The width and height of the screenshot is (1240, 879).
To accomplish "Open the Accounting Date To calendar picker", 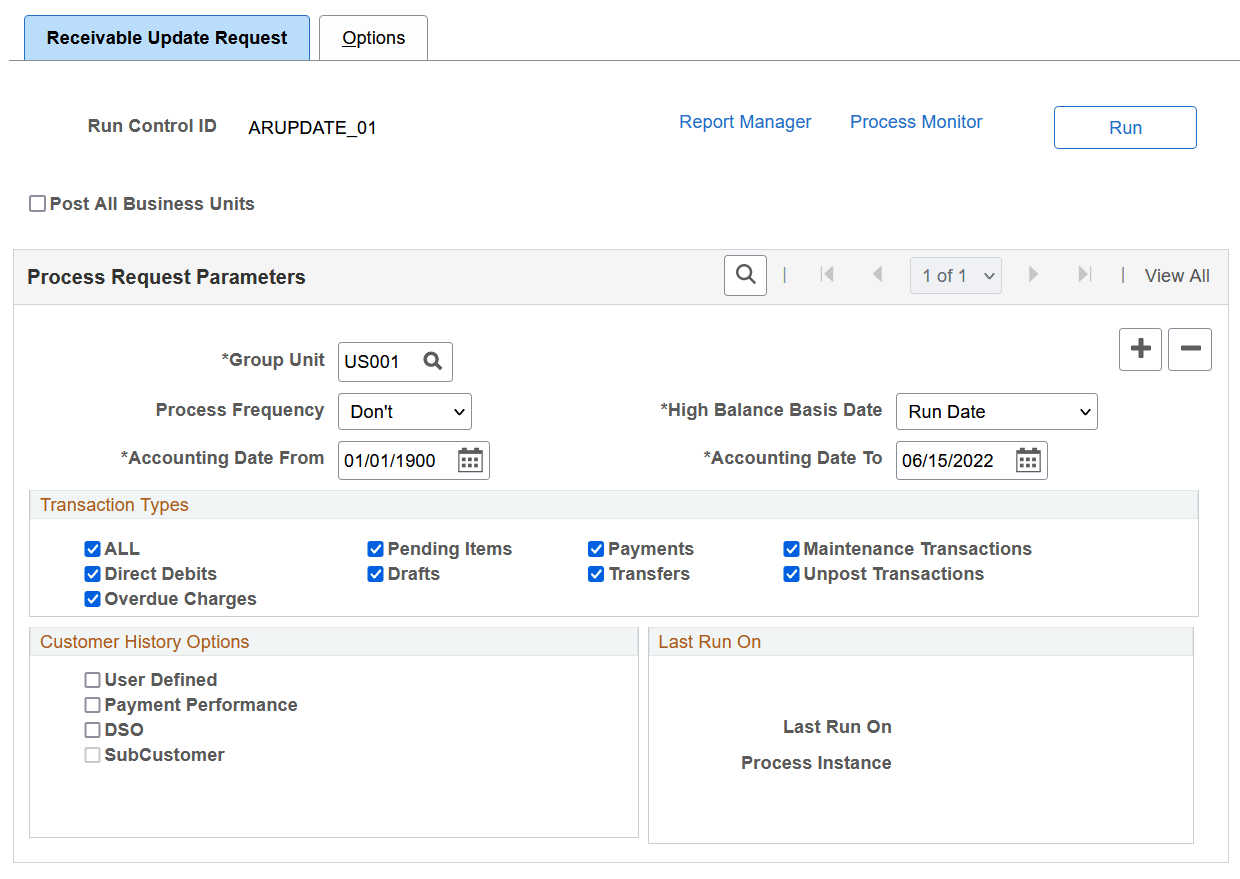I will pyautogui.click(x=1027, y=460).
